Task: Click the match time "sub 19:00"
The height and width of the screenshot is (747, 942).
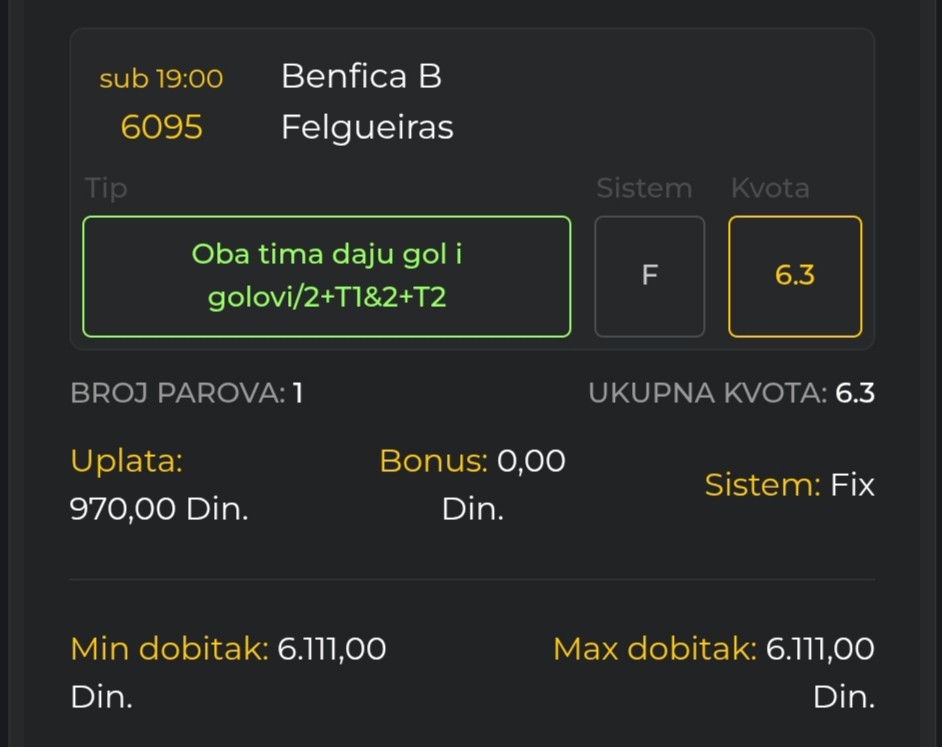Action: 161,78
